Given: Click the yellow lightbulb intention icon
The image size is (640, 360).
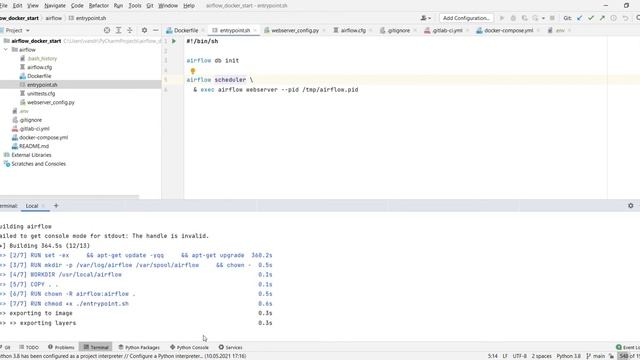Looking at the screenshot, I should tap(193, 71).
